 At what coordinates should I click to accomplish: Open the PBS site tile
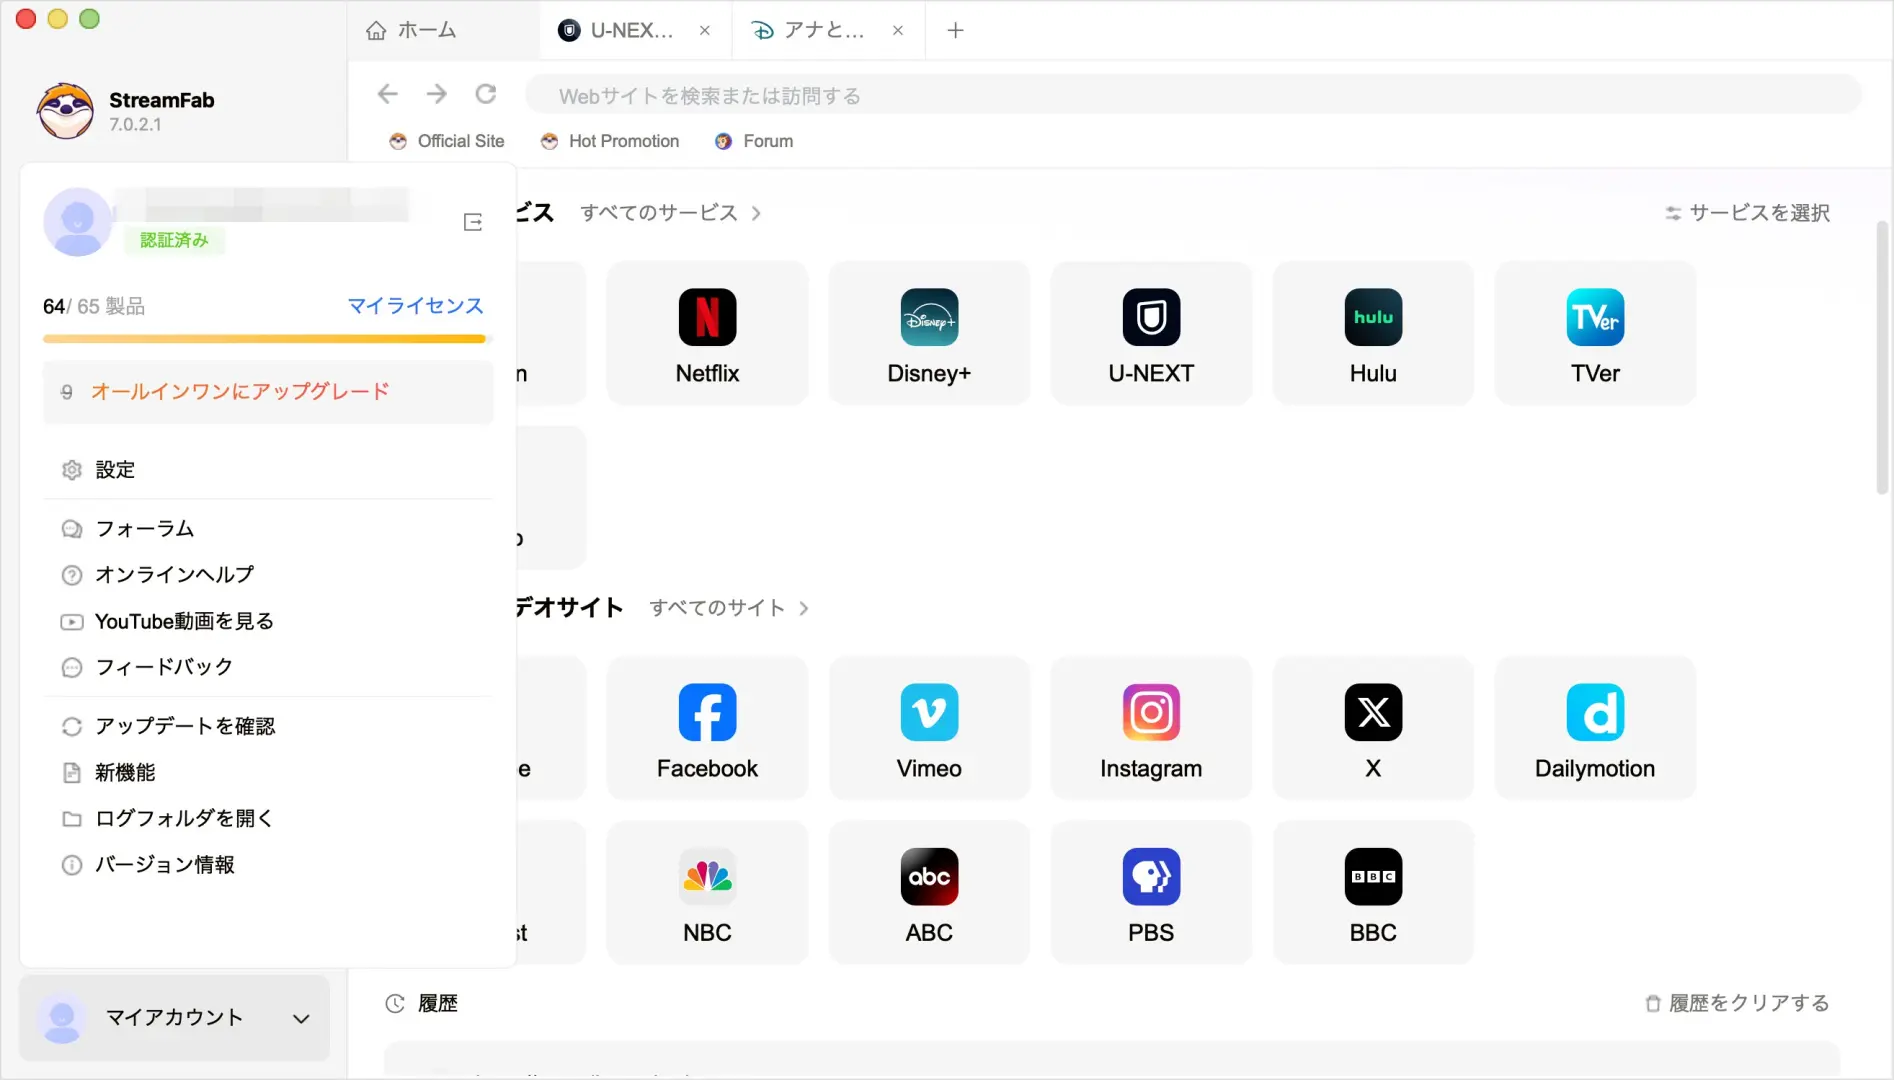(1151, 892)
